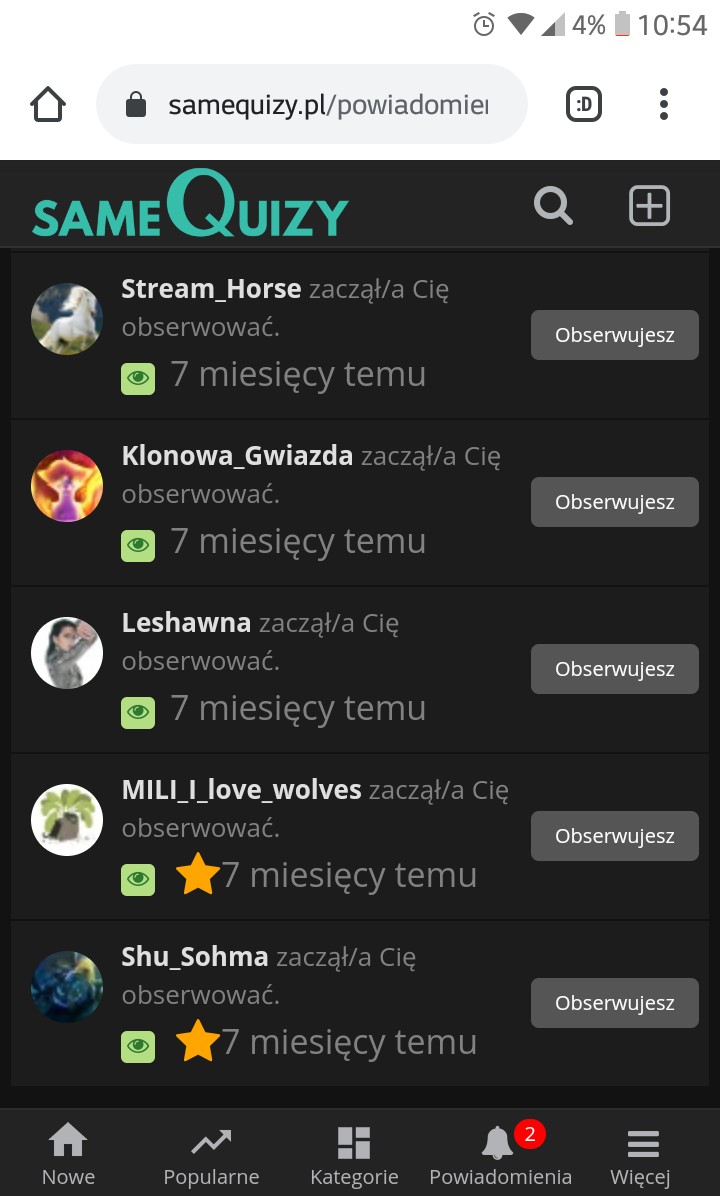
Task: Open Leshawna's profile avatar
Action: coord(67,653)
